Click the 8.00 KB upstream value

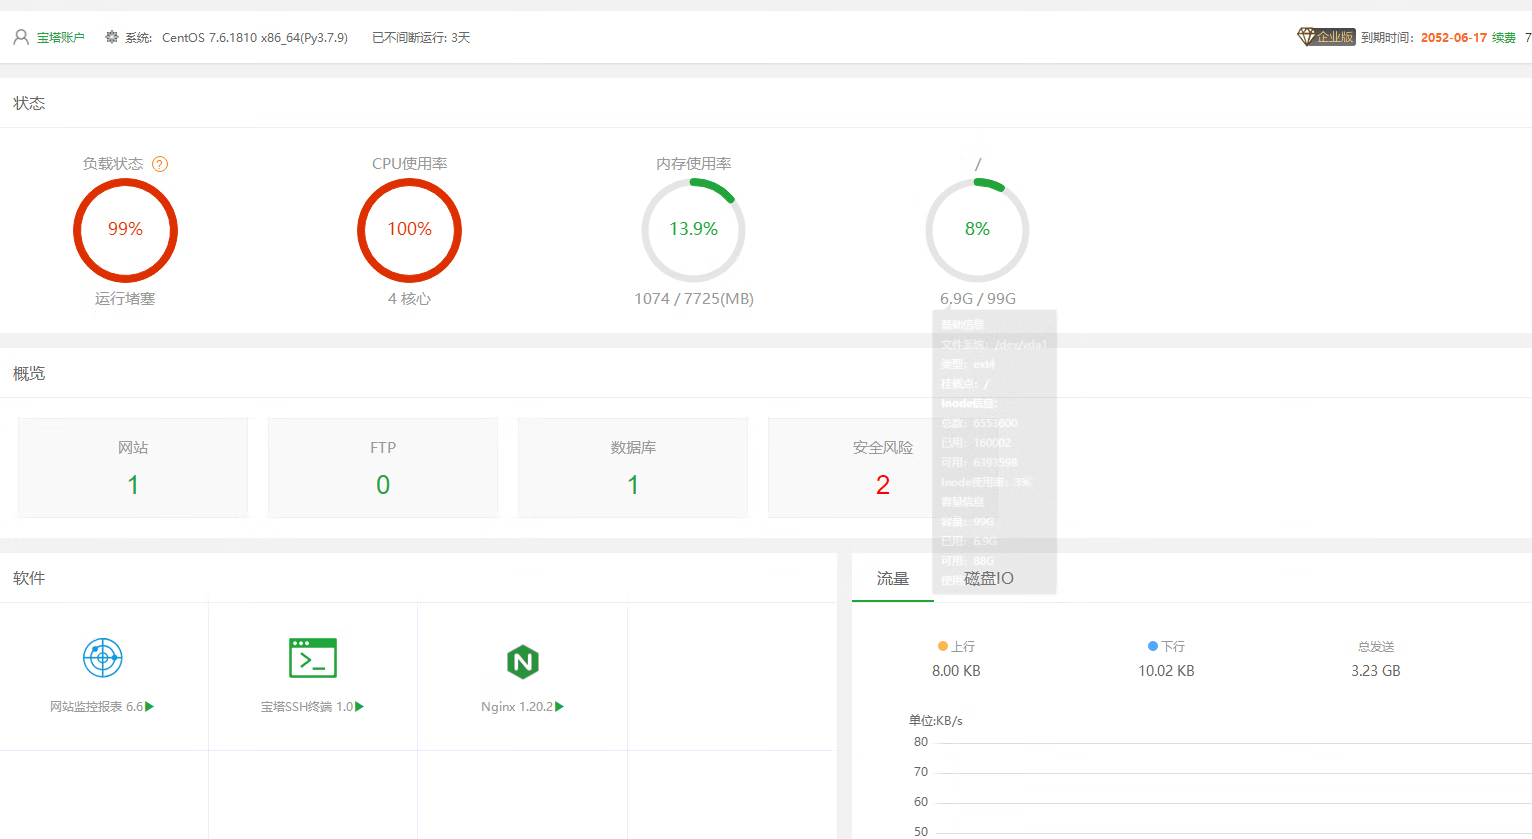[x=956, y=671]
